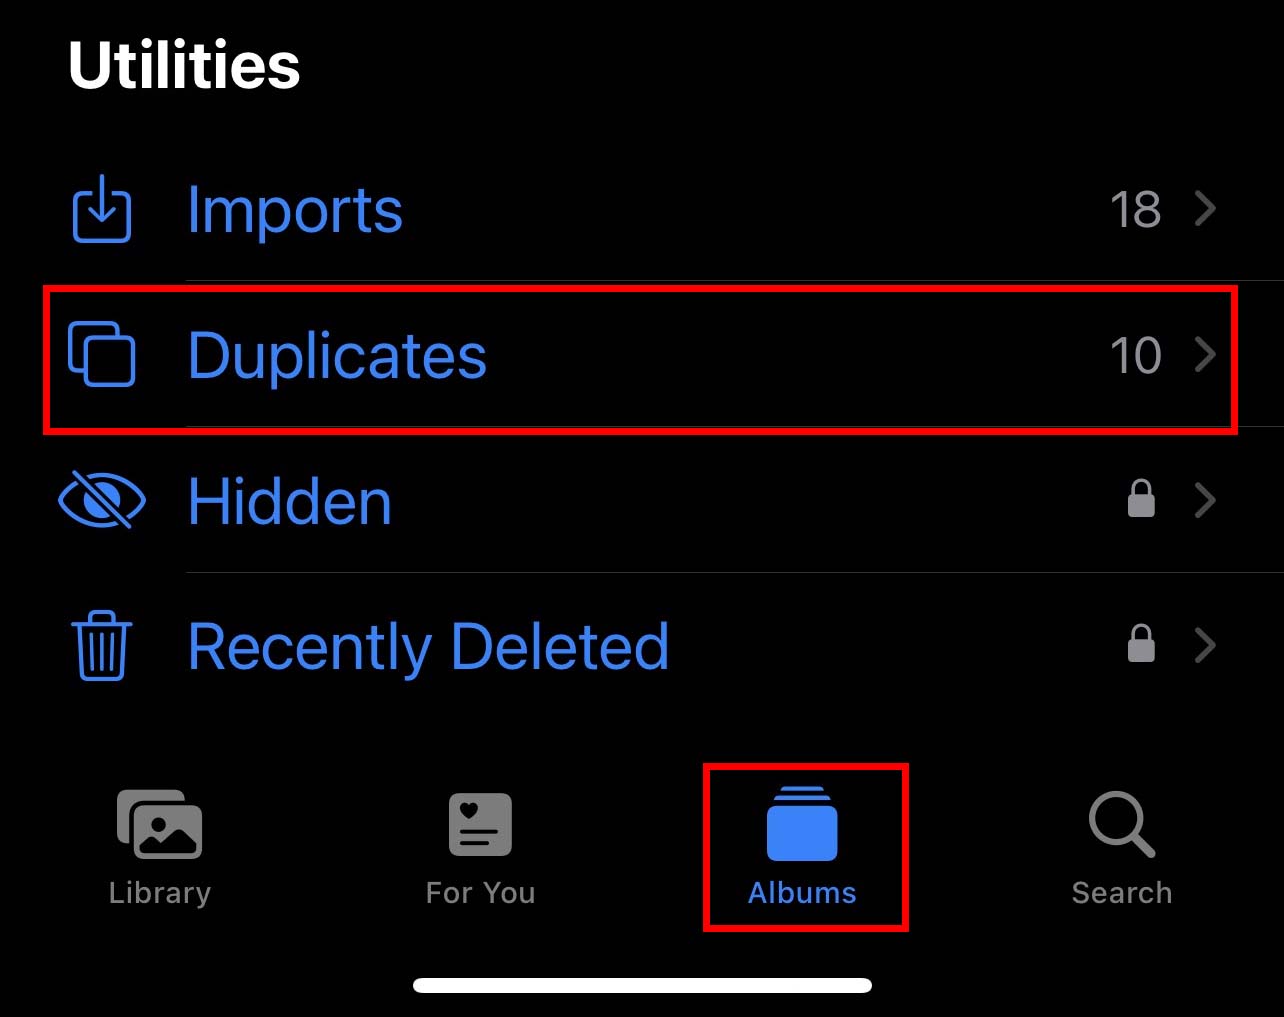Tap the Search magnifying glass icon

pyautogui.click(x=1121, y=825)
